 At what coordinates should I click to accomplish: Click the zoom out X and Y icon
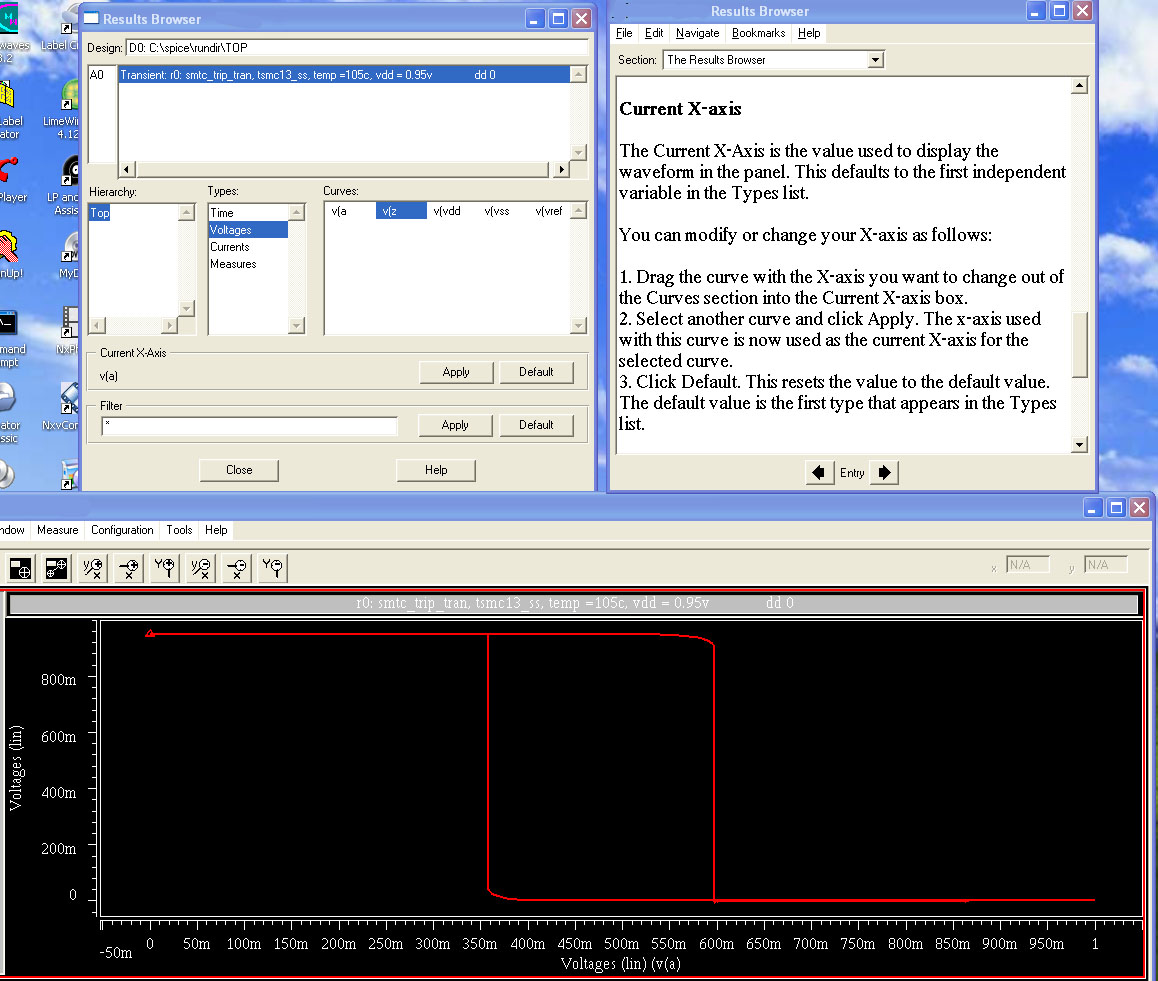point(201,569)
